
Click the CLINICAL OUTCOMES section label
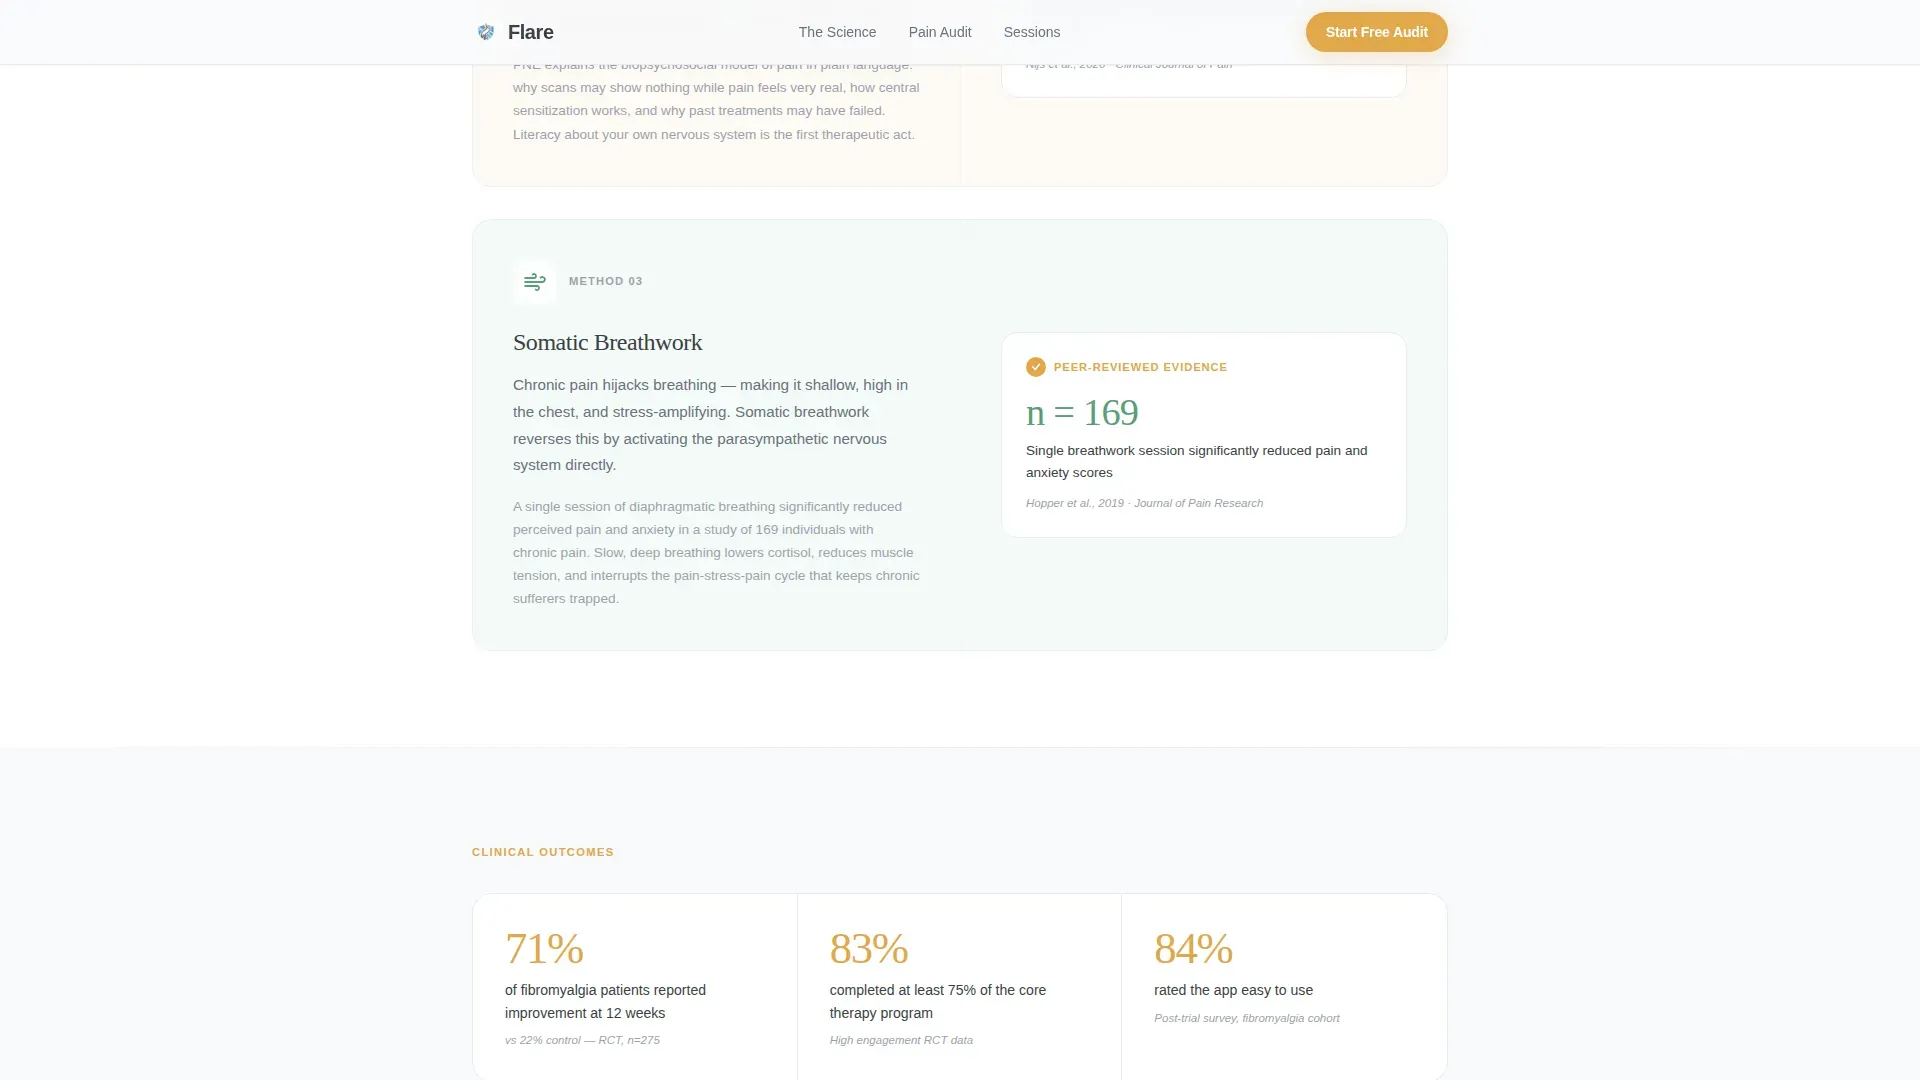coord(543,852)
